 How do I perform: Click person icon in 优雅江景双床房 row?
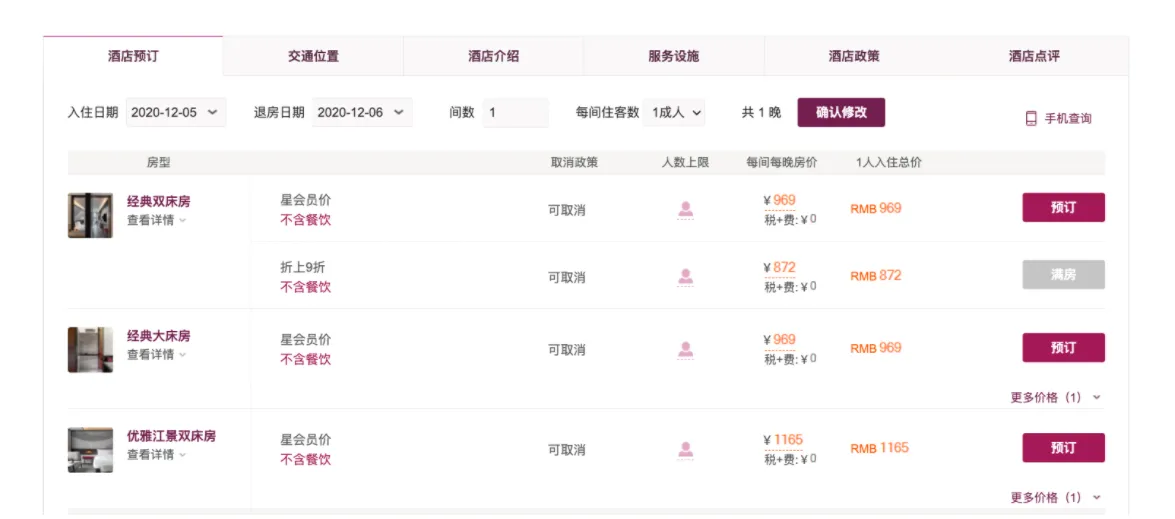point(686,450)
